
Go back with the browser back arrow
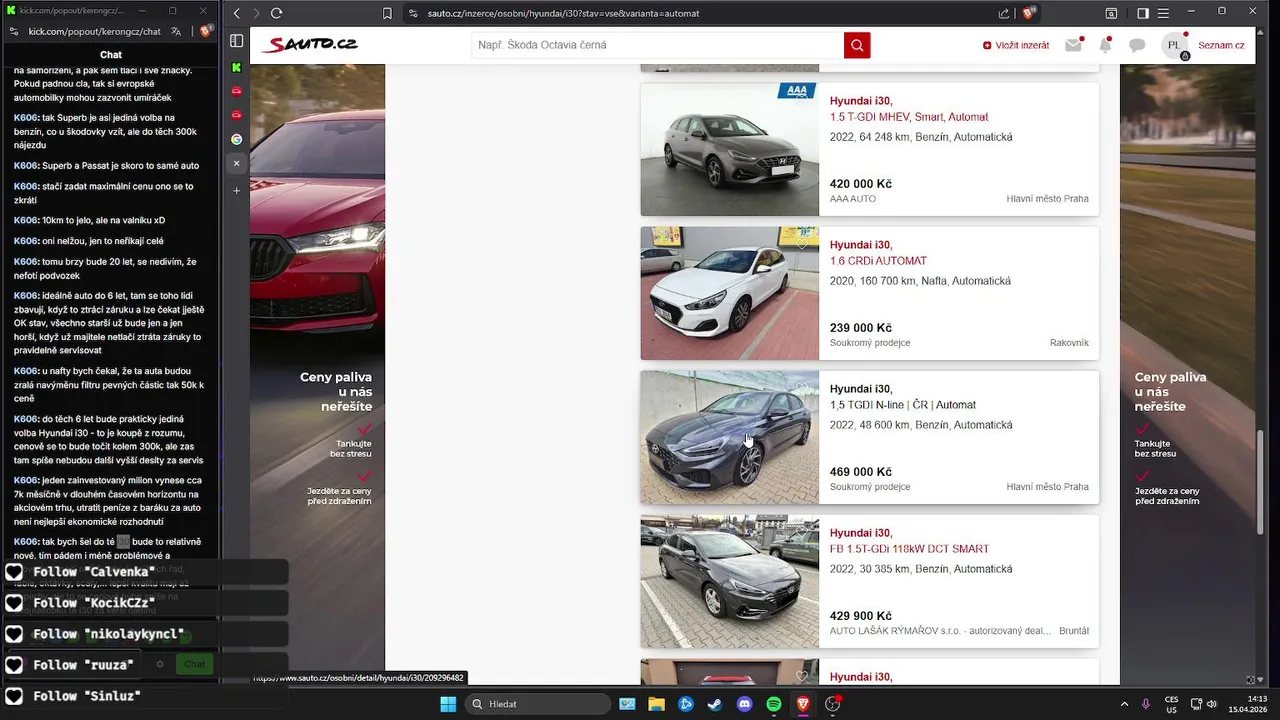point(237,13)
